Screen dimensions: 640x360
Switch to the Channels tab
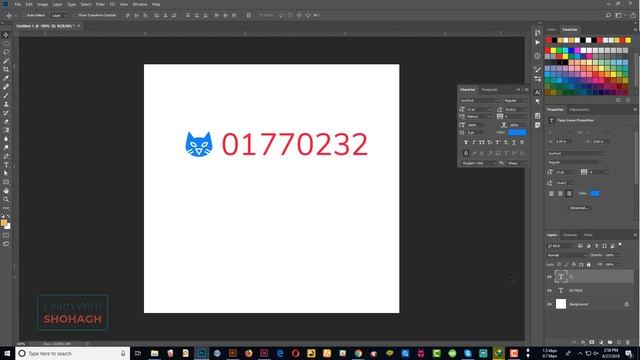(570, 235)
